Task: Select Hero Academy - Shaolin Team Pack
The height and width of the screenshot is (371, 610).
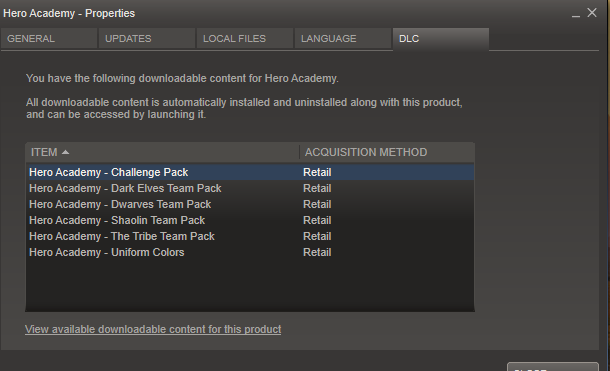Action: [x=250, y=220]
